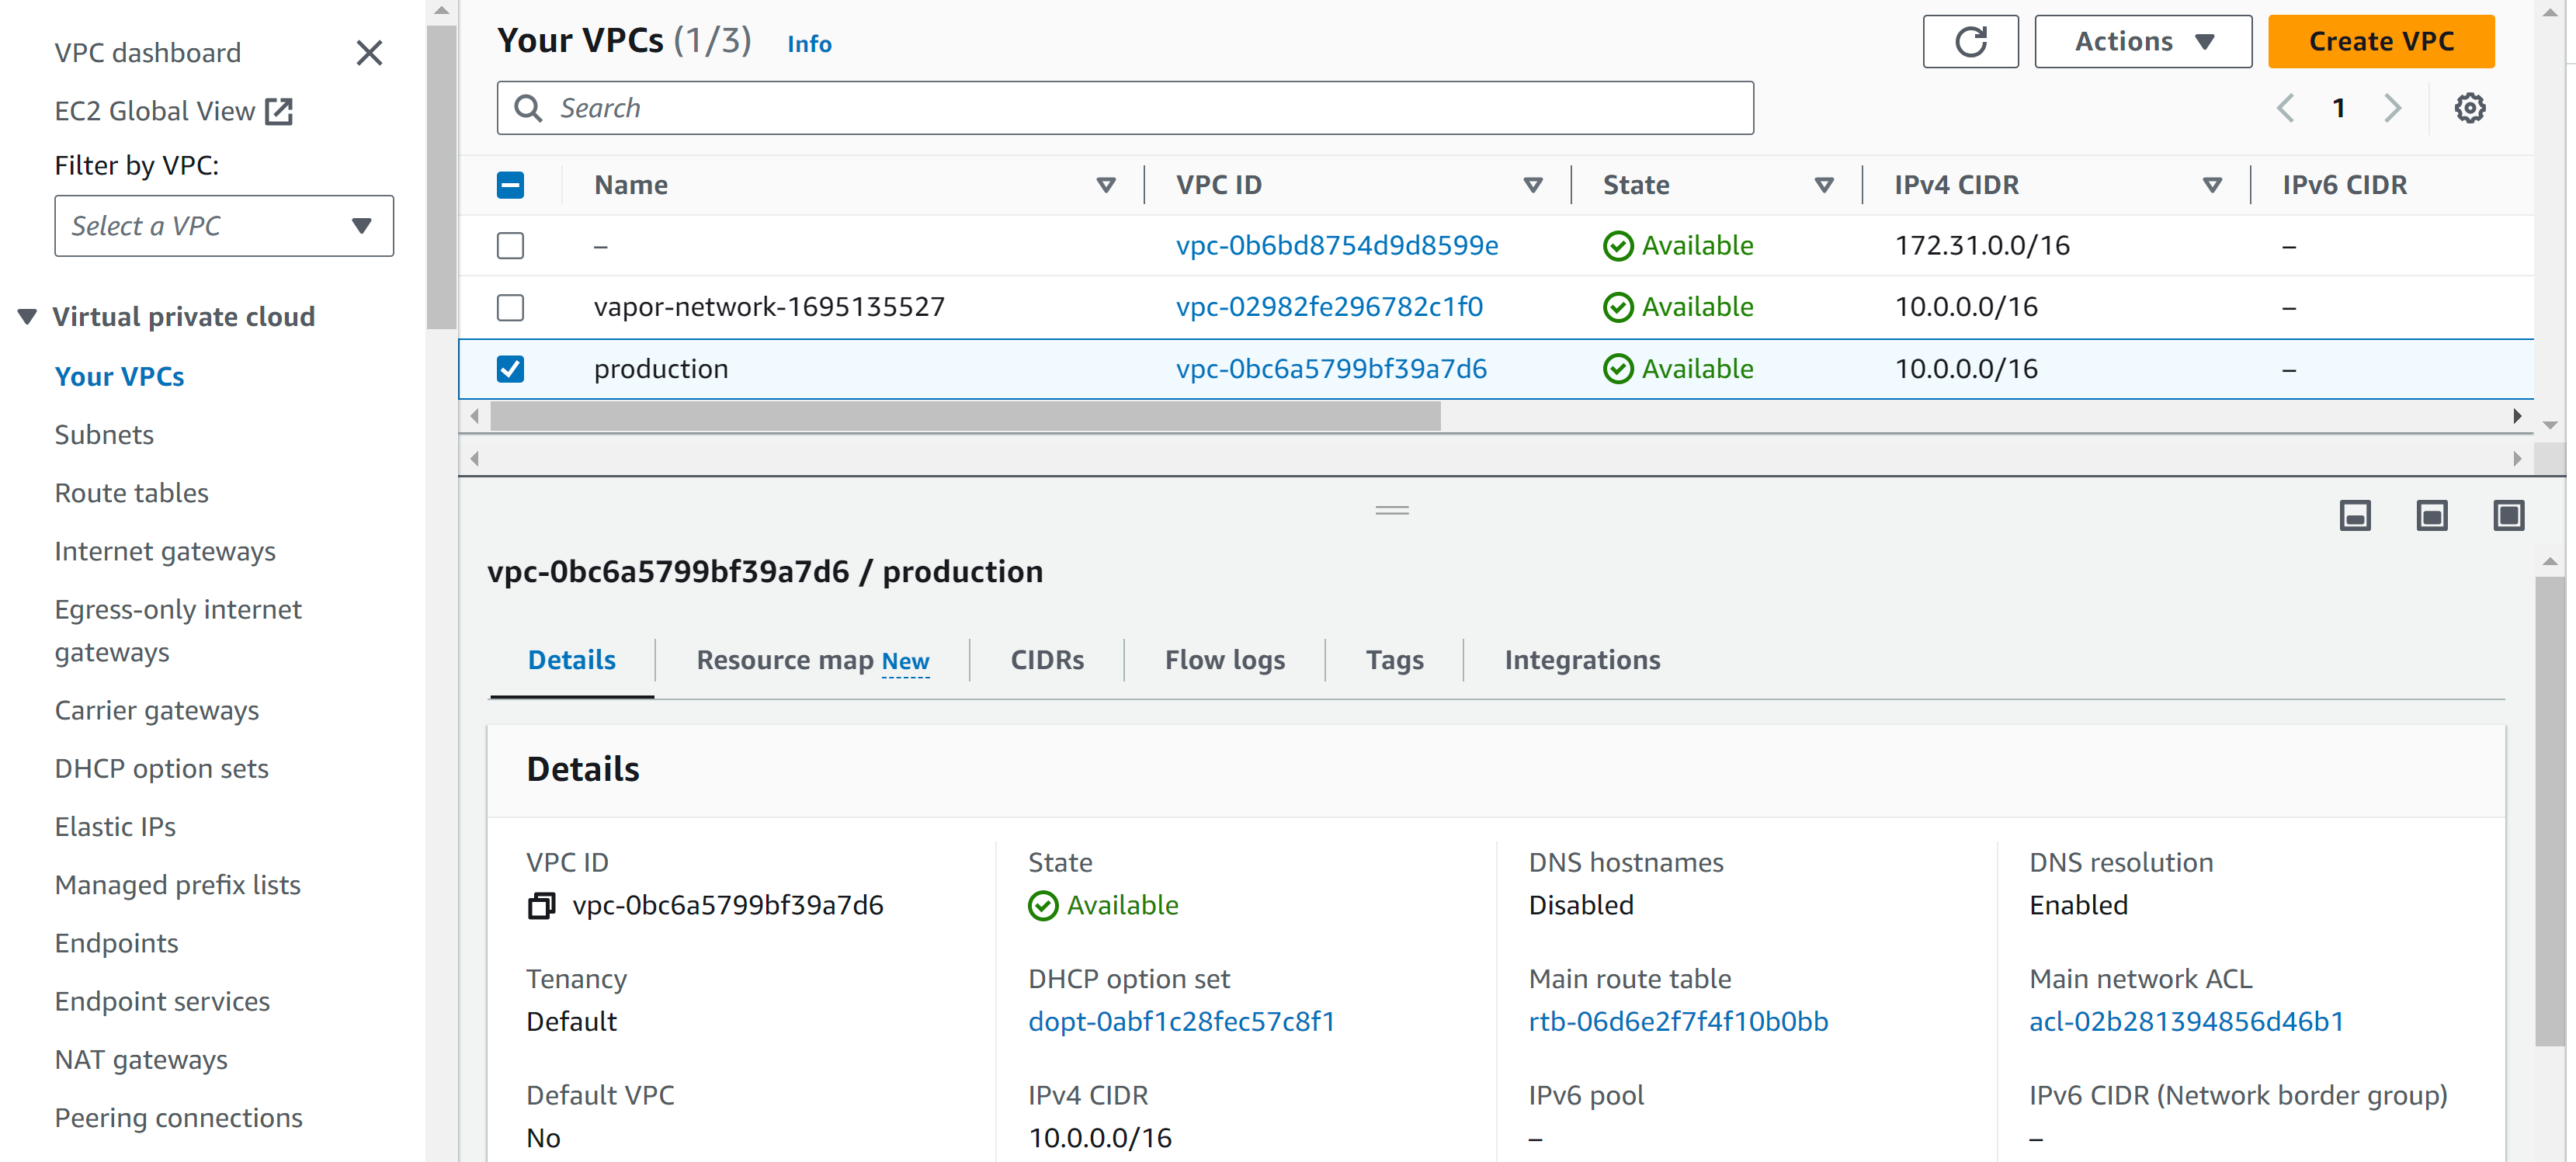Go to Endpoint services in sidebar

[162, 1002]
